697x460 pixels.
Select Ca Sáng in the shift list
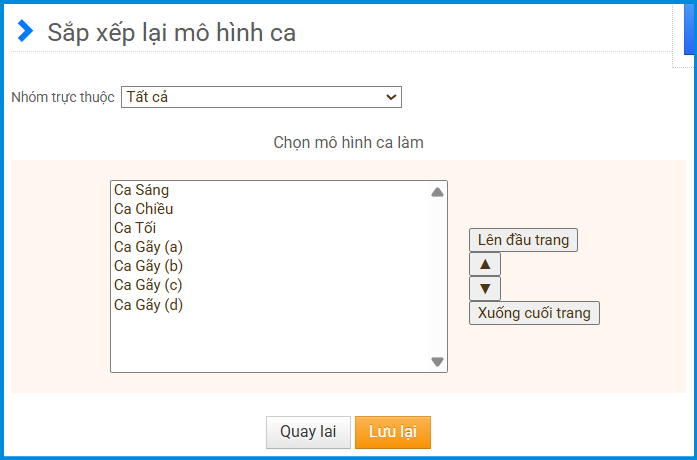point(142,190)
